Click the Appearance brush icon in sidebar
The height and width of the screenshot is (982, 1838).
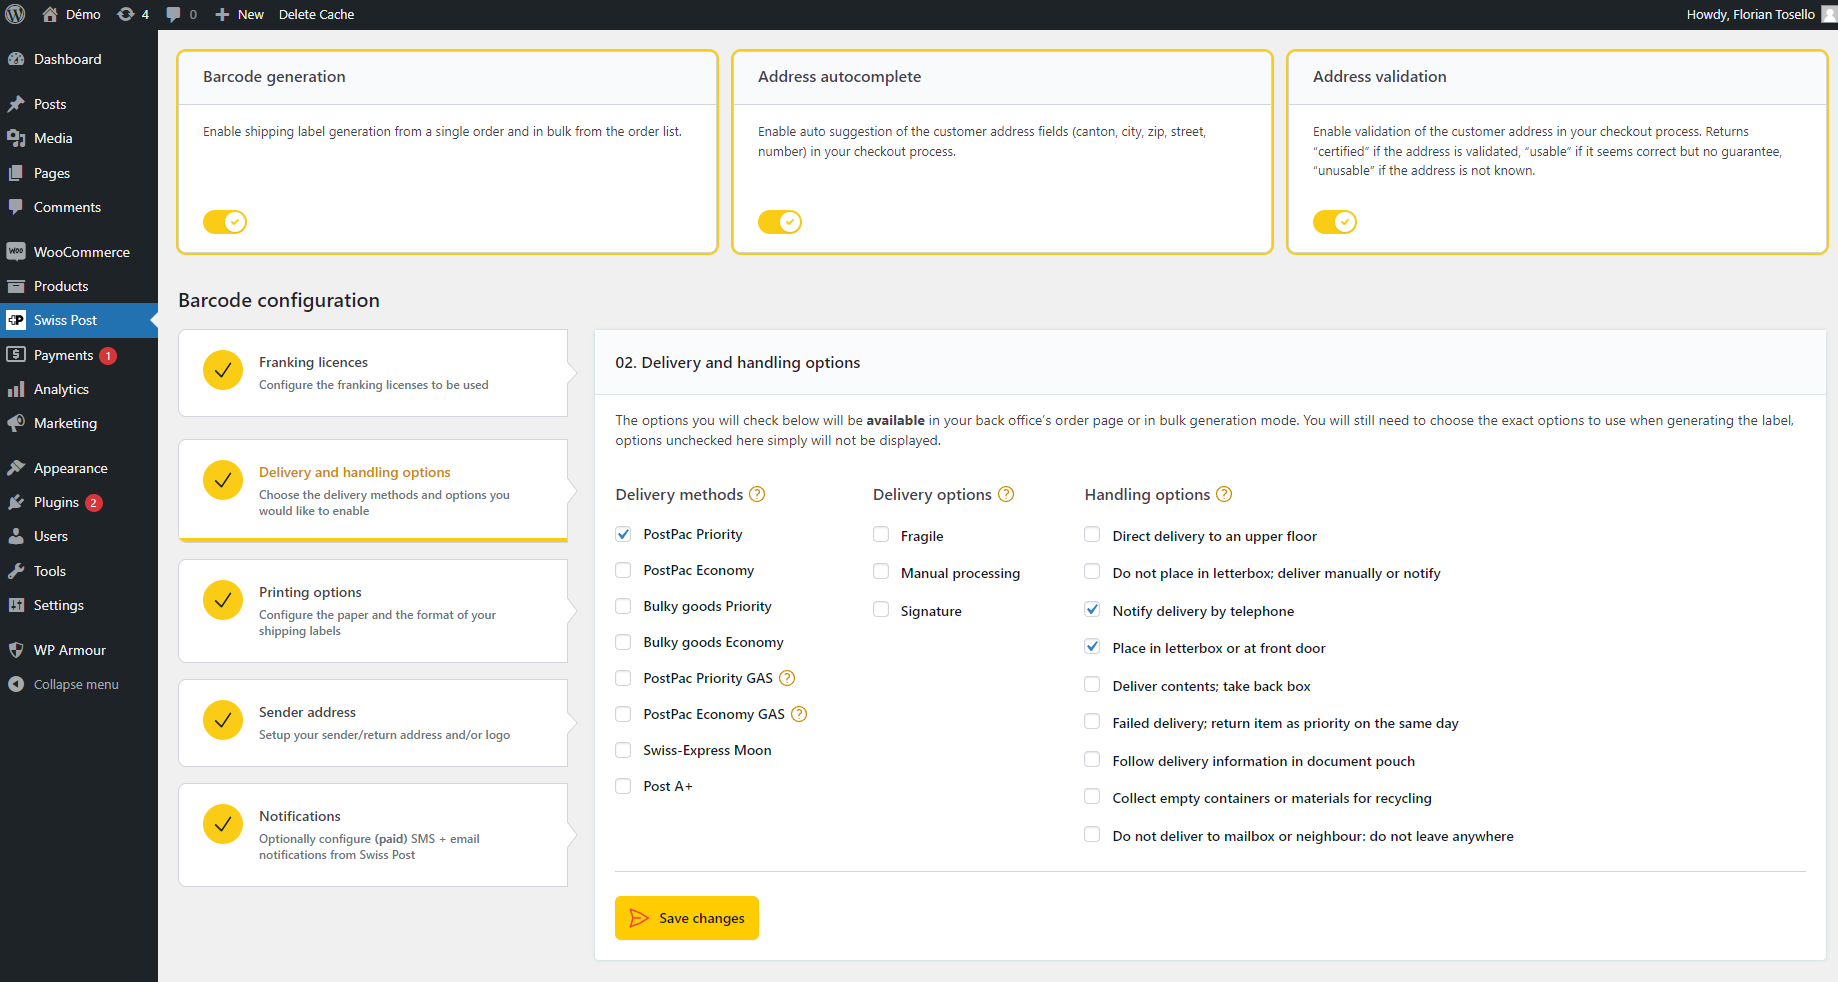[16, 467]
